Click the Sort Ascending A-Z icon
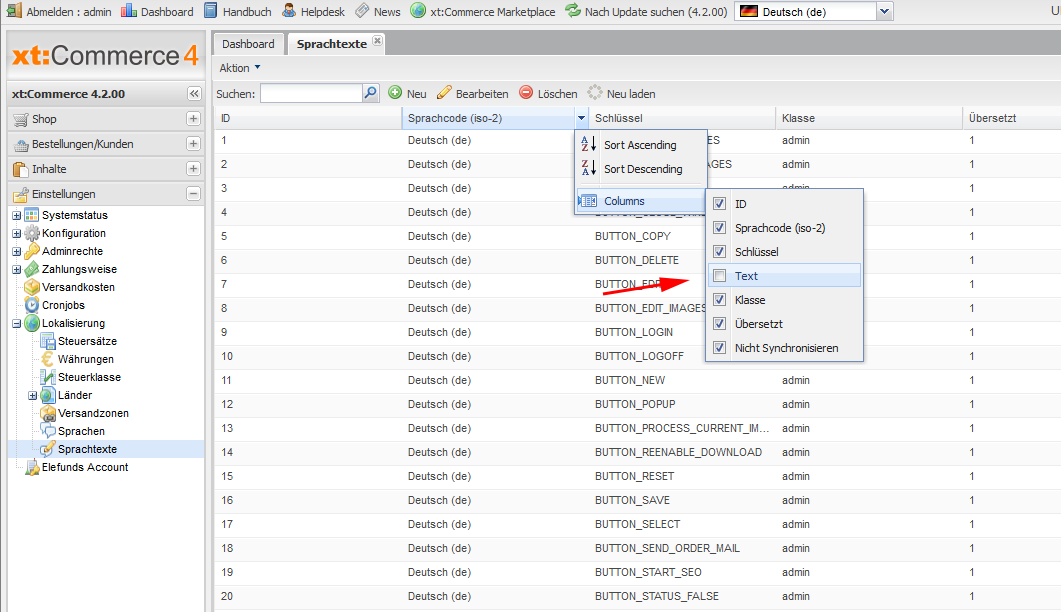The image size is (1061, 612). [589, 144]
